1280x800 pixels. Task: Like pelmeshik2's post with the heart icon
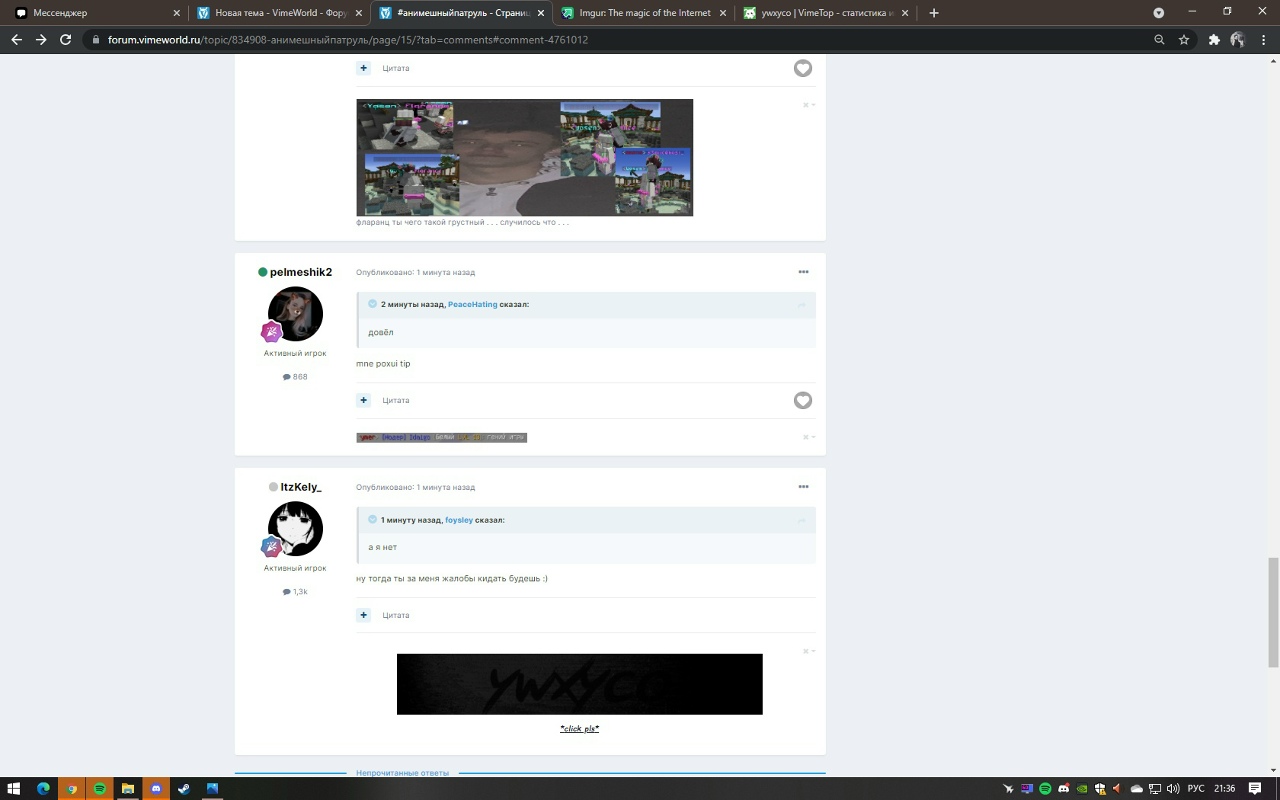pyautogui.click(x=803, y=400)
